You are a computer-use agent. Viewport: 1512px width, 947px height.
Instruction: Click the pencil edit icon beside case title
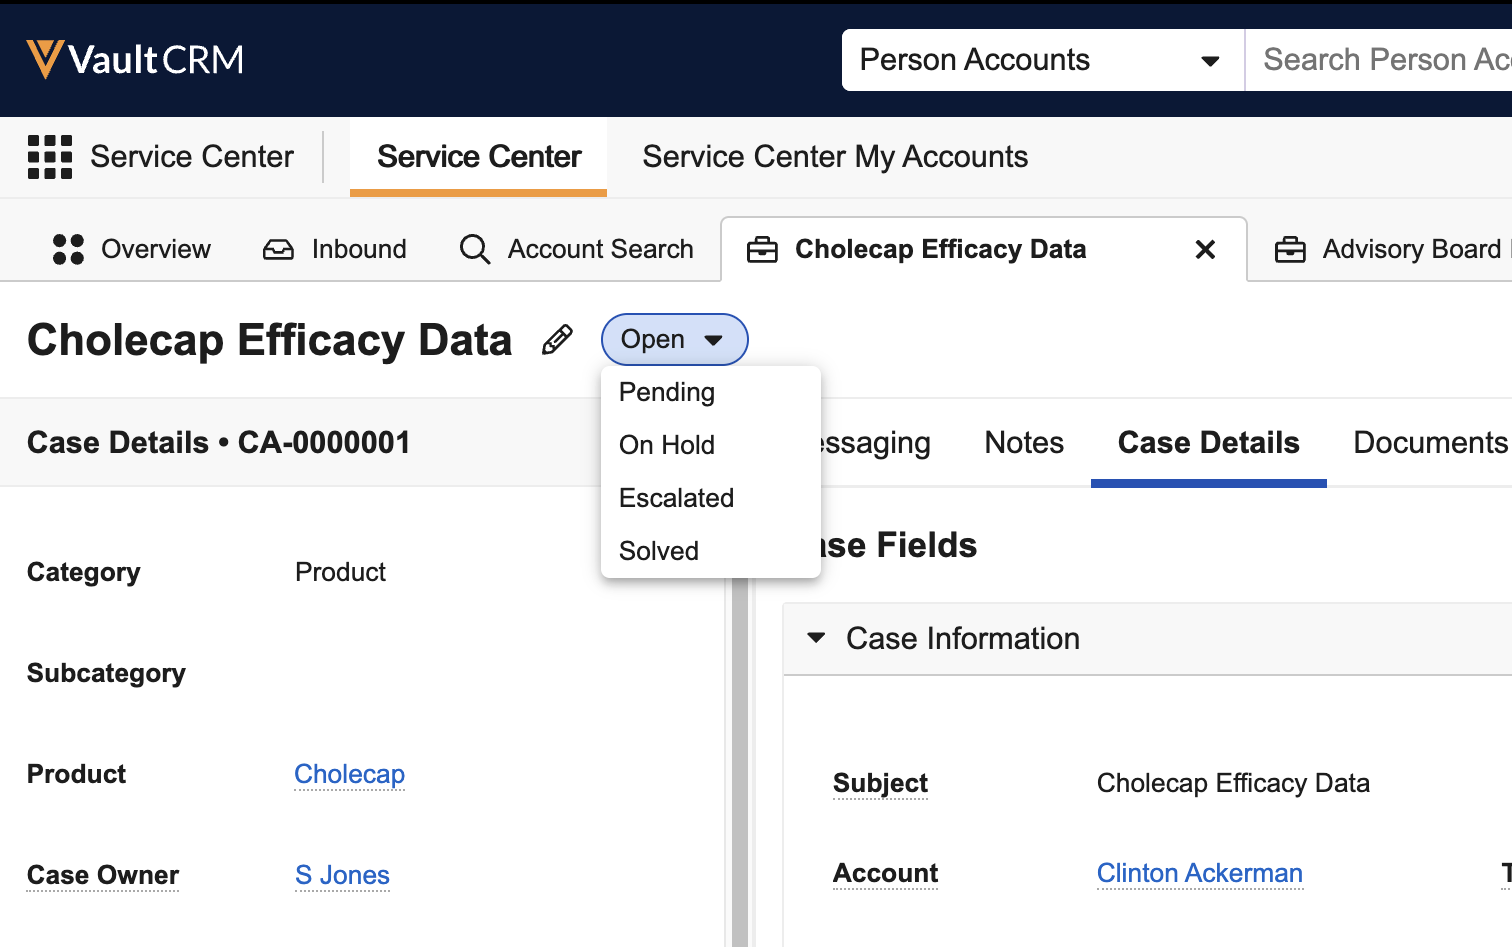point(557,340)
